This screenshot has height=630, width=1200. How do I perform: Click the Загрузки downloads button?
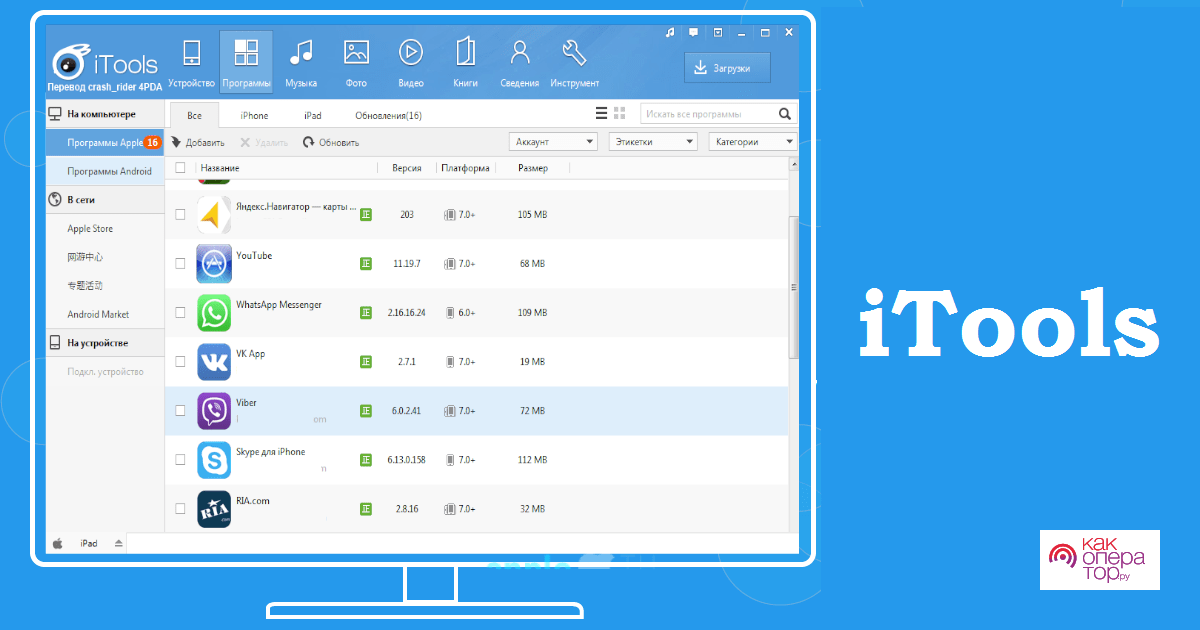pos(727,68)
